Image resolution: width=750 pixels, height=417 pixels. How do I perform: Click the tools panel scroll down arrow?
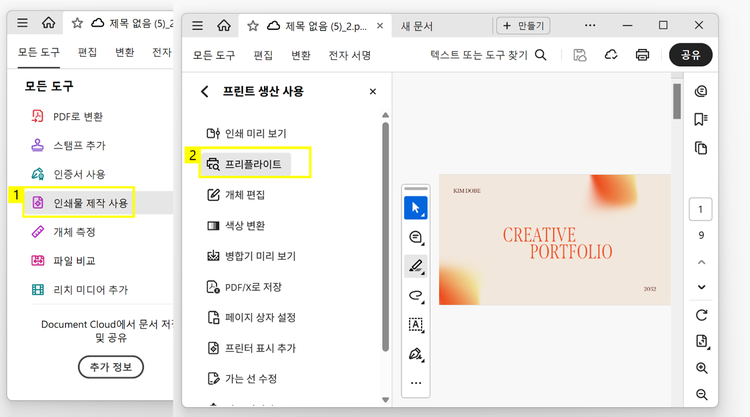(x=386, y=400)
